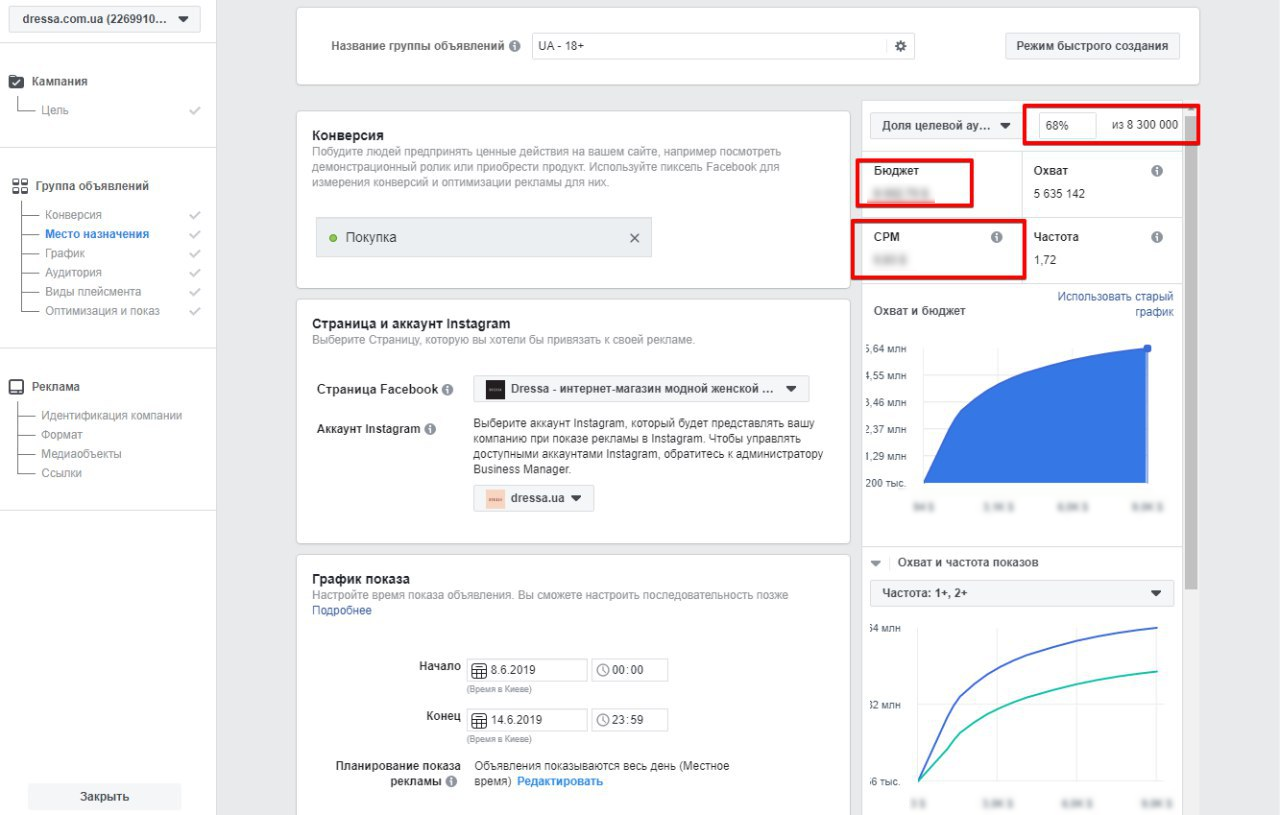Open the dressa.com.ua account dropdown
Screen dimensions: 1280x815
tap(104, 19)
